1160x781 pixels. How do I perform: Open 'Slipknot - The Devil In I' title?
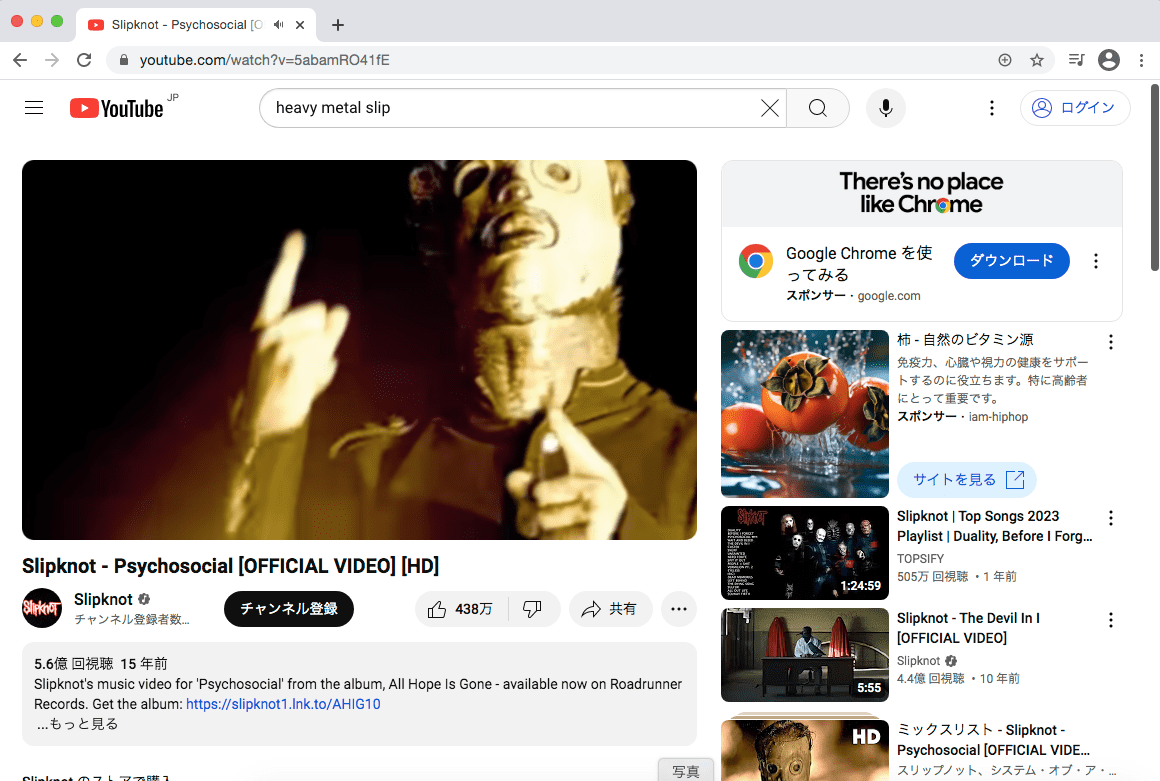point(968,628)
